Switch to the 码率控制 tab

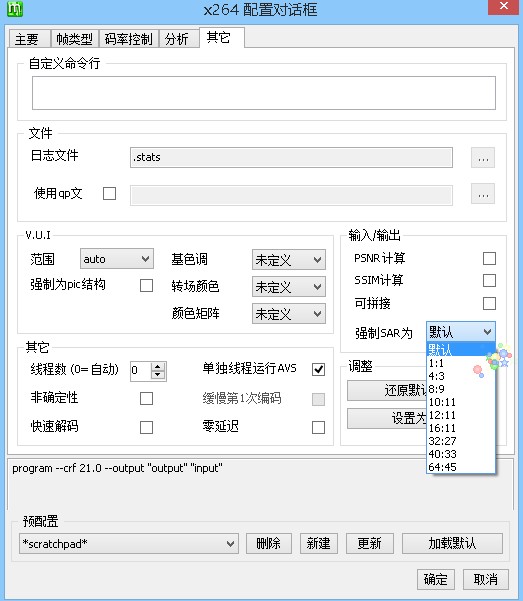tap(128, 39)
